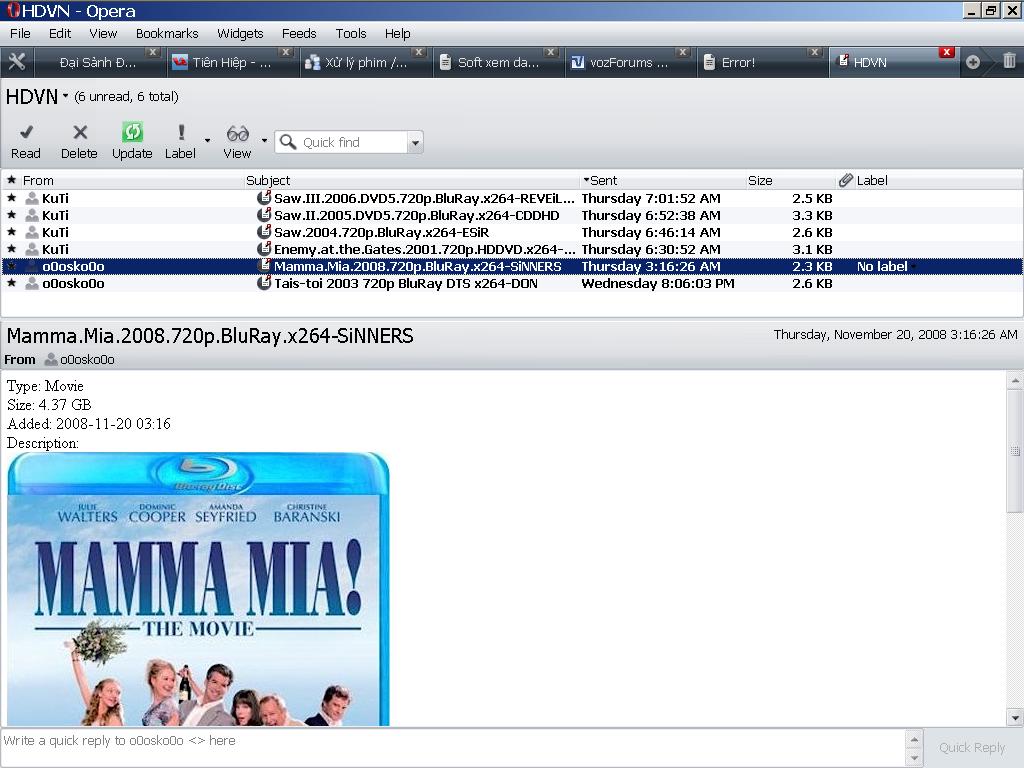Toggle the star flag on Tais-toi 2003 message
This screenshot has height=768, width=1024.
[x=12, y=283]
